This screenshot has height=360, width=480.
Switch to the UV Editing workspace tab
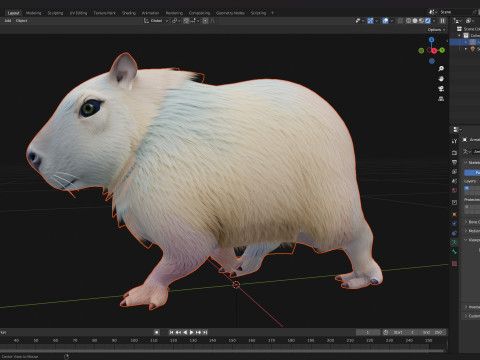coord(78,13)
